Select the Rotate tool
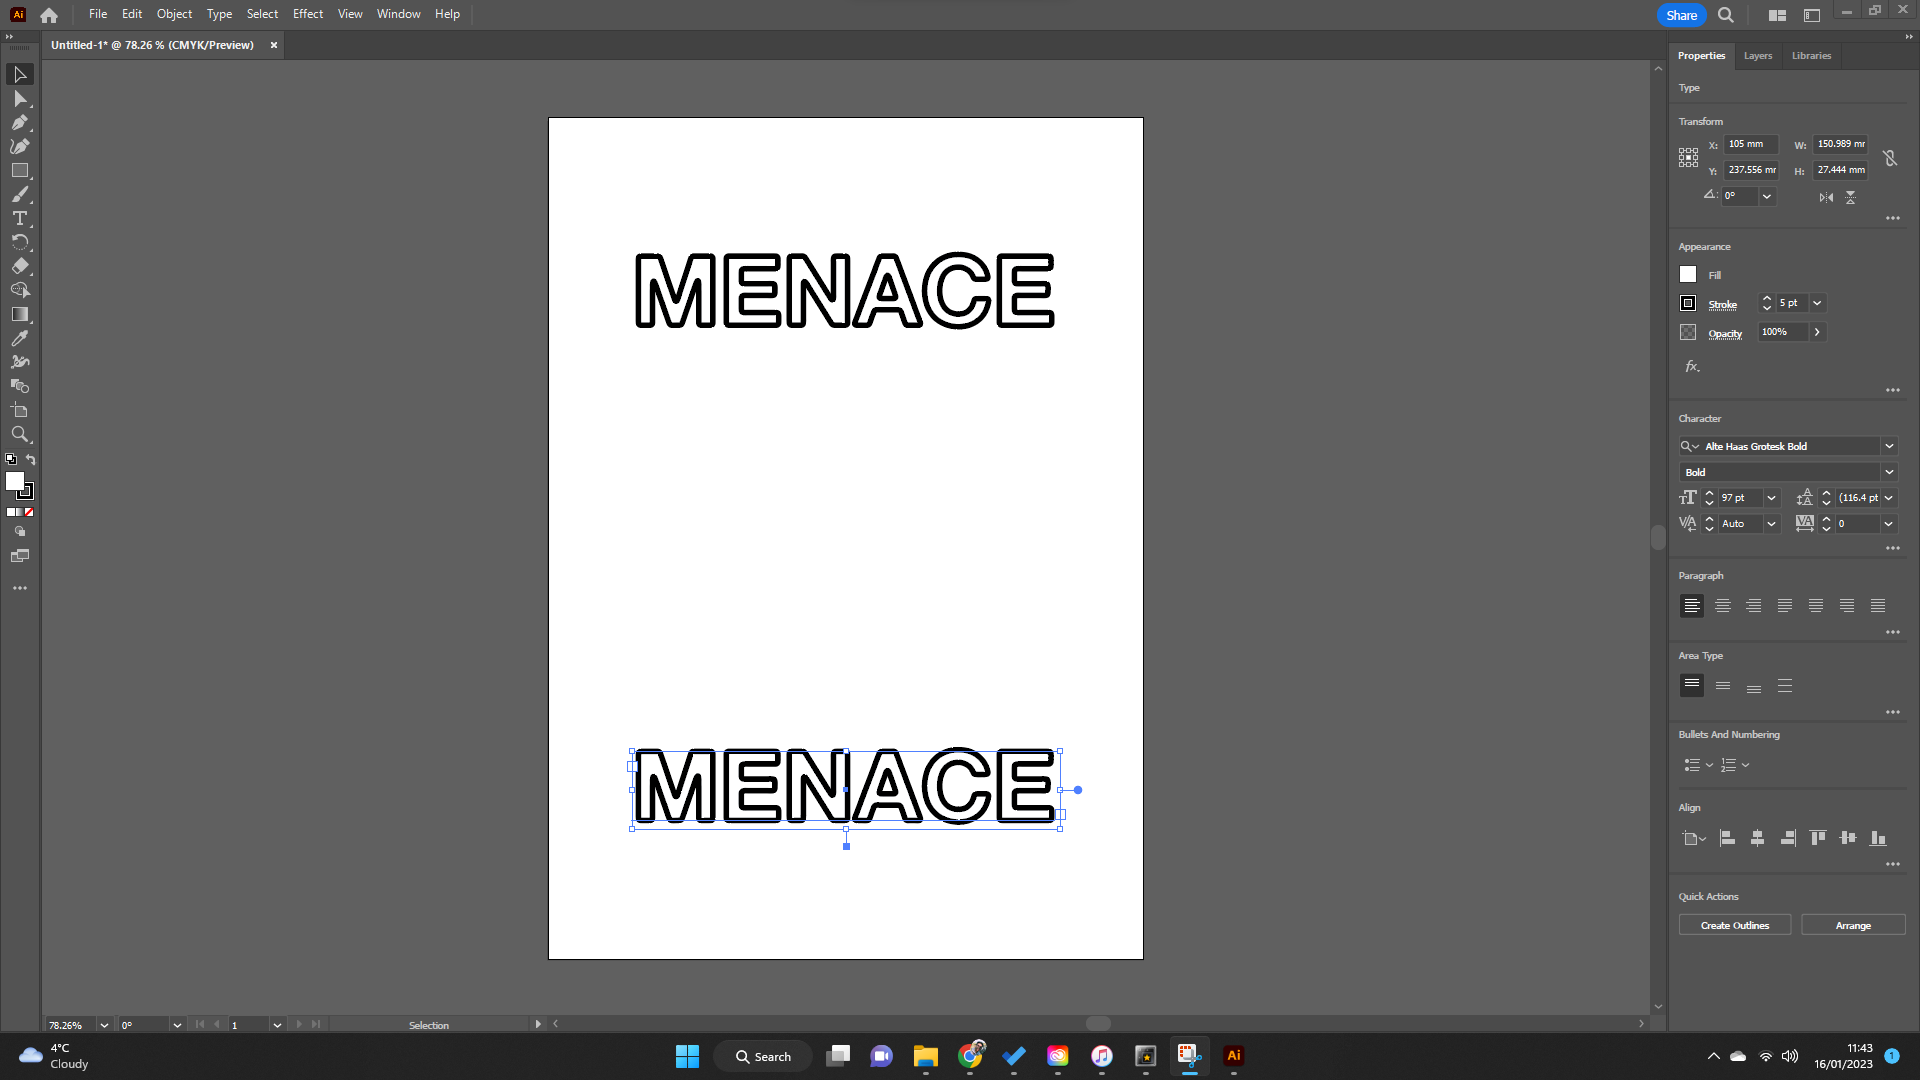Viewport: 1920px width, 1080px height. (x=20, y=243)
